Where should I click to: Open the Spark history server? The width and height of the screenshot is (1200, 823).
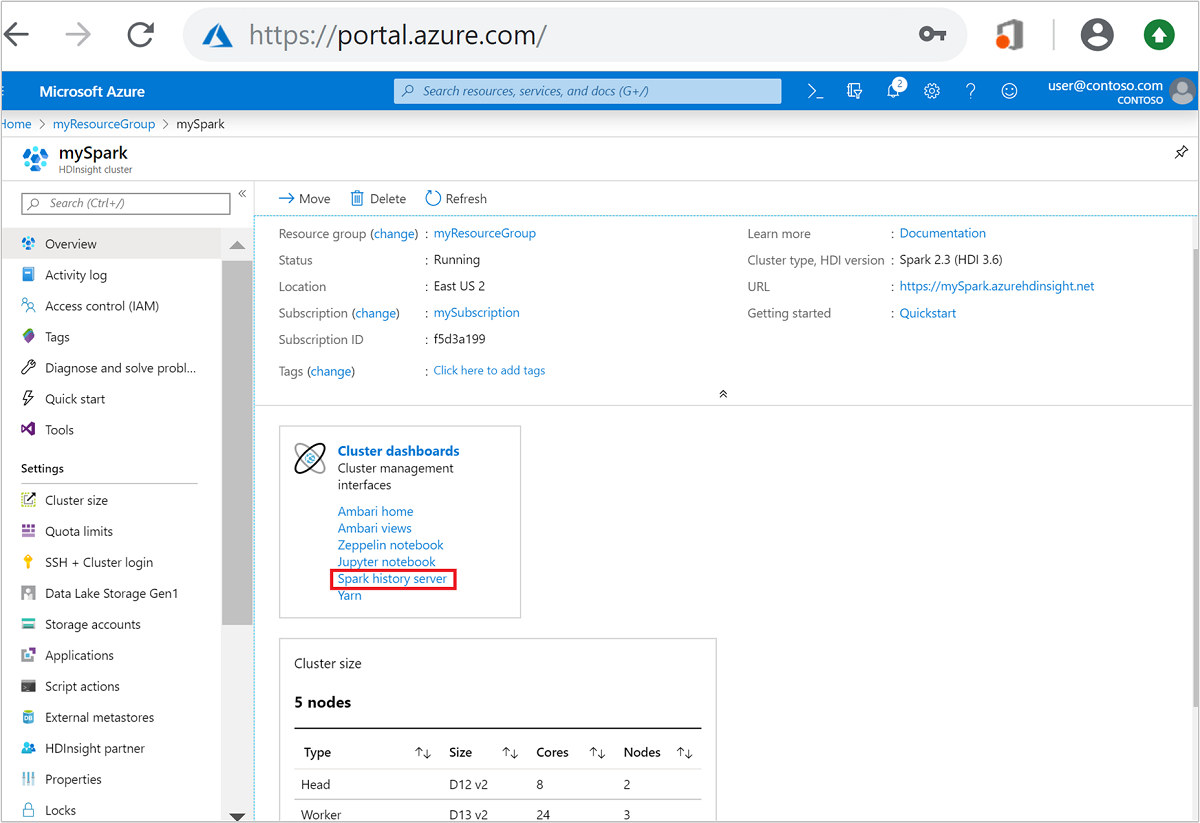point(393,578)
